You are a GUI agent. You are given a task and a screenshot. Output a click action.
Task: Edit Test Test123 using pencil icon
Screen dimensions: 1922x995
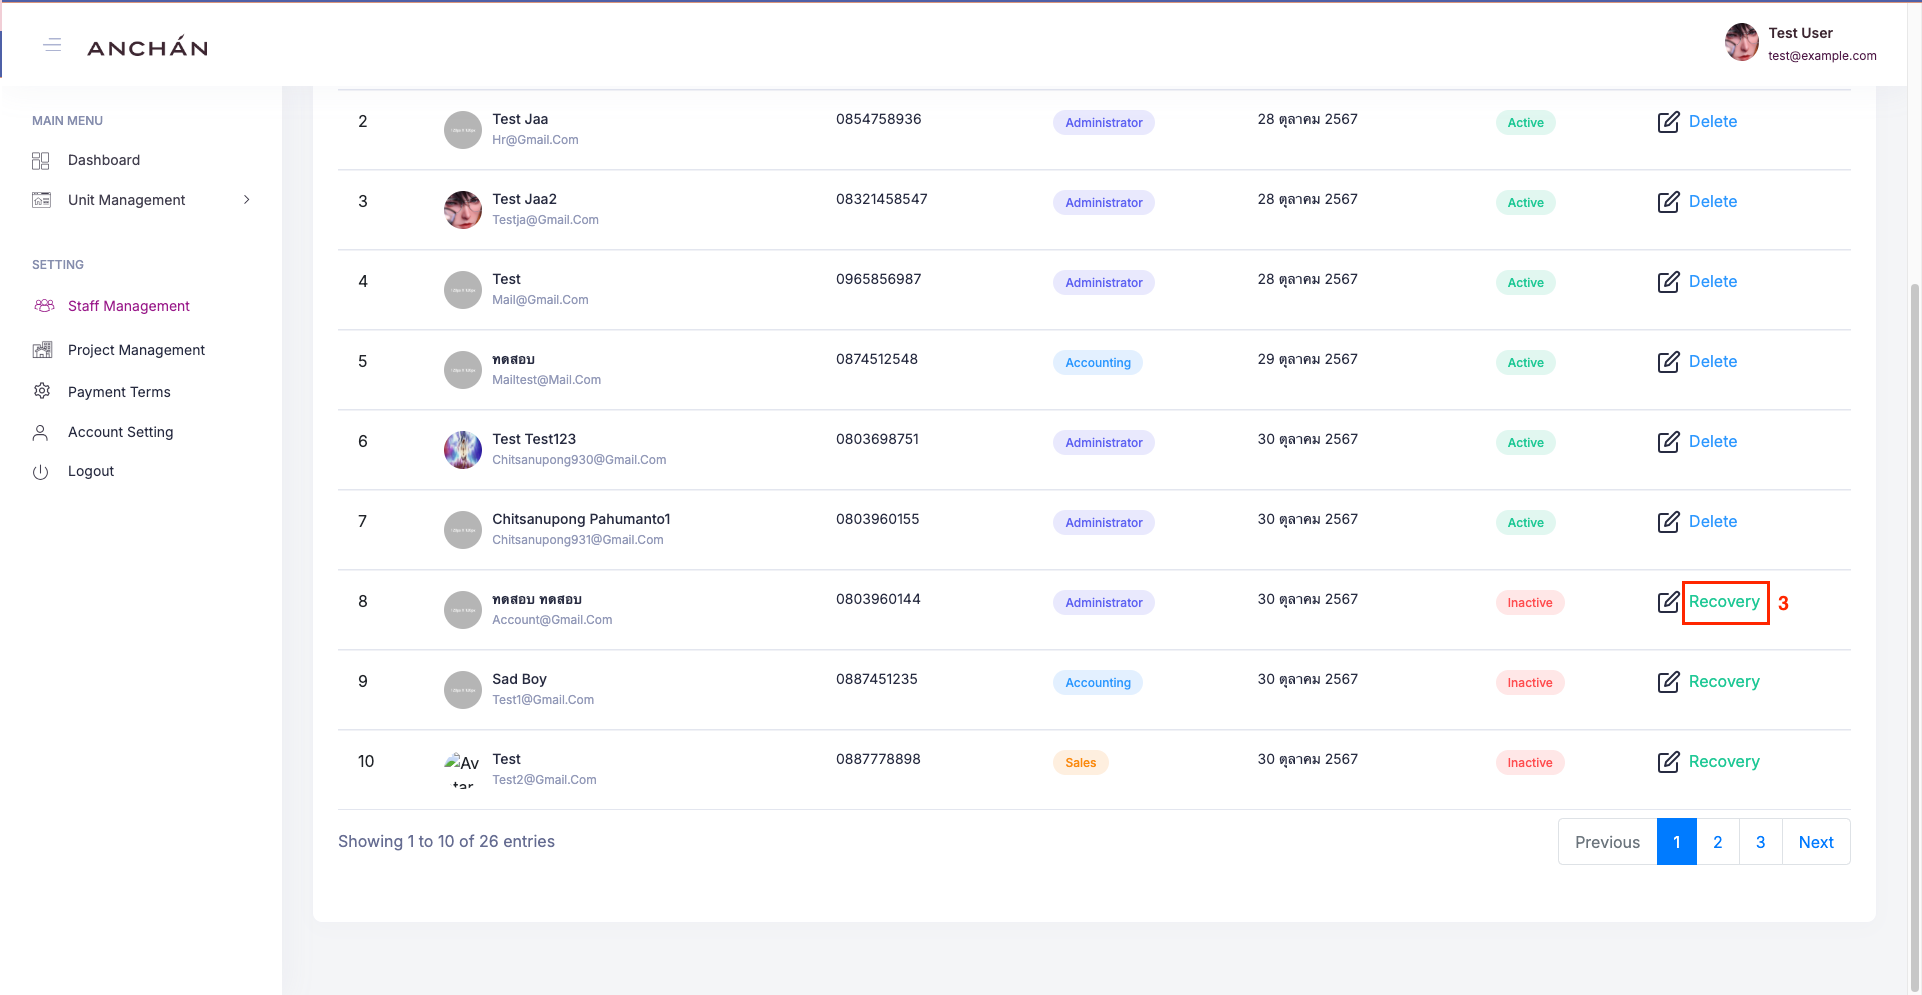[x=1668, y=442]
